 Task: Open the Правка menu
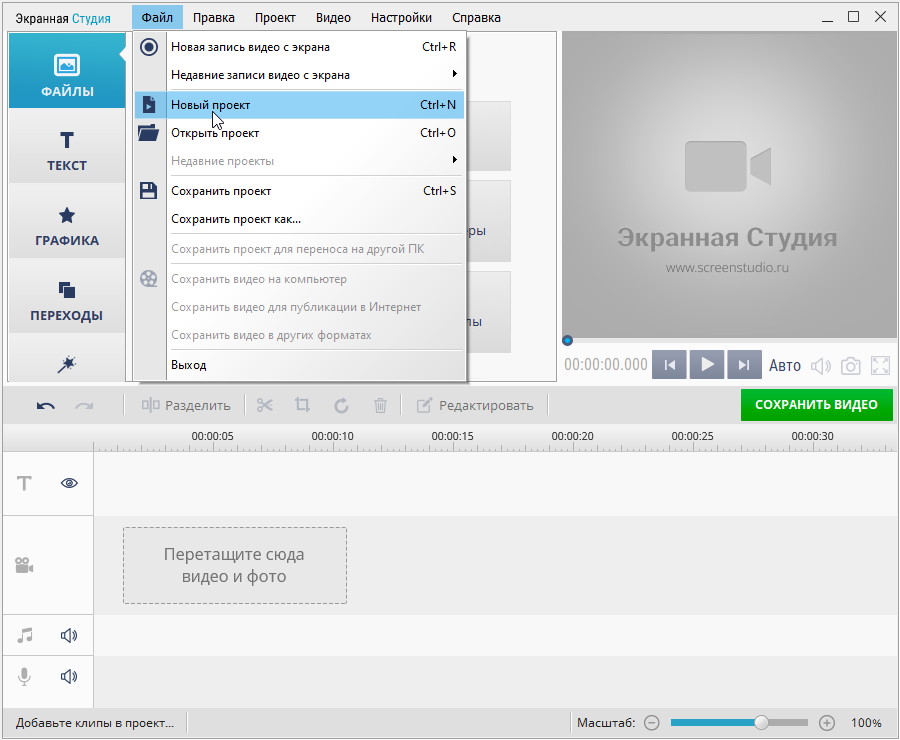tap(214, 18)
